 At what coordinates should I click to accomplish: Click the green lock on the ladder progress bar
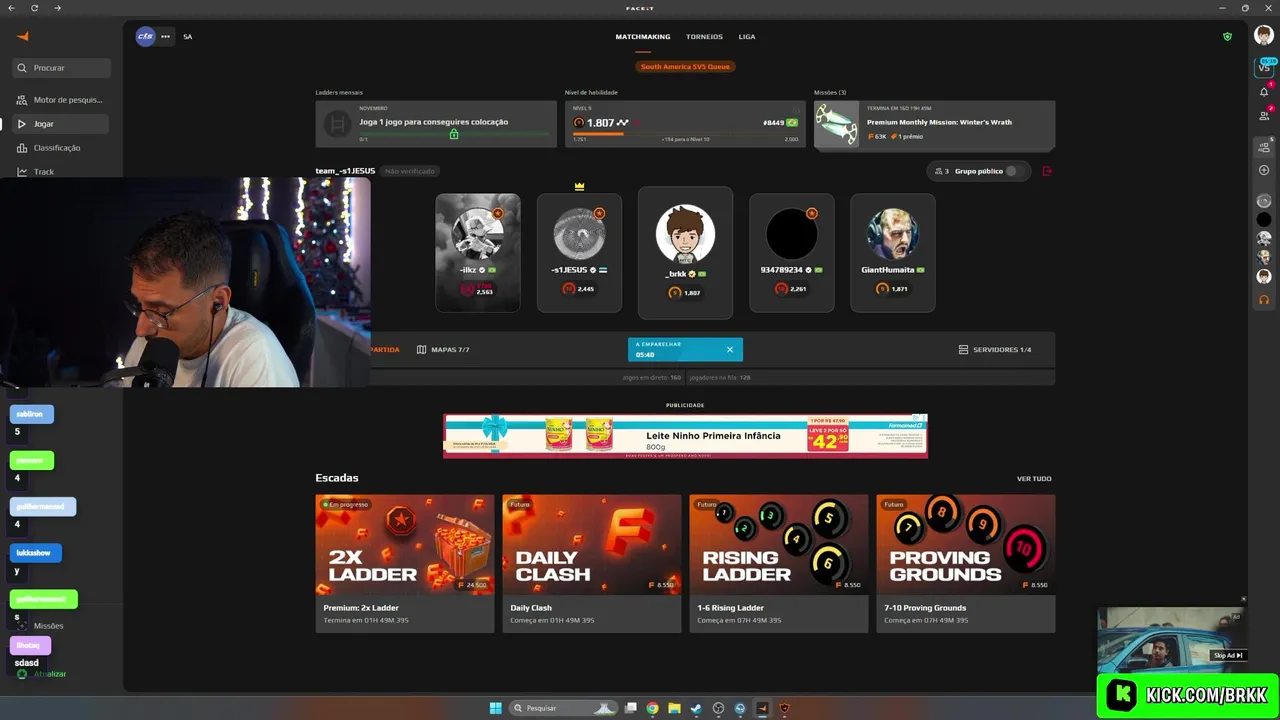(x=453, y=134)
